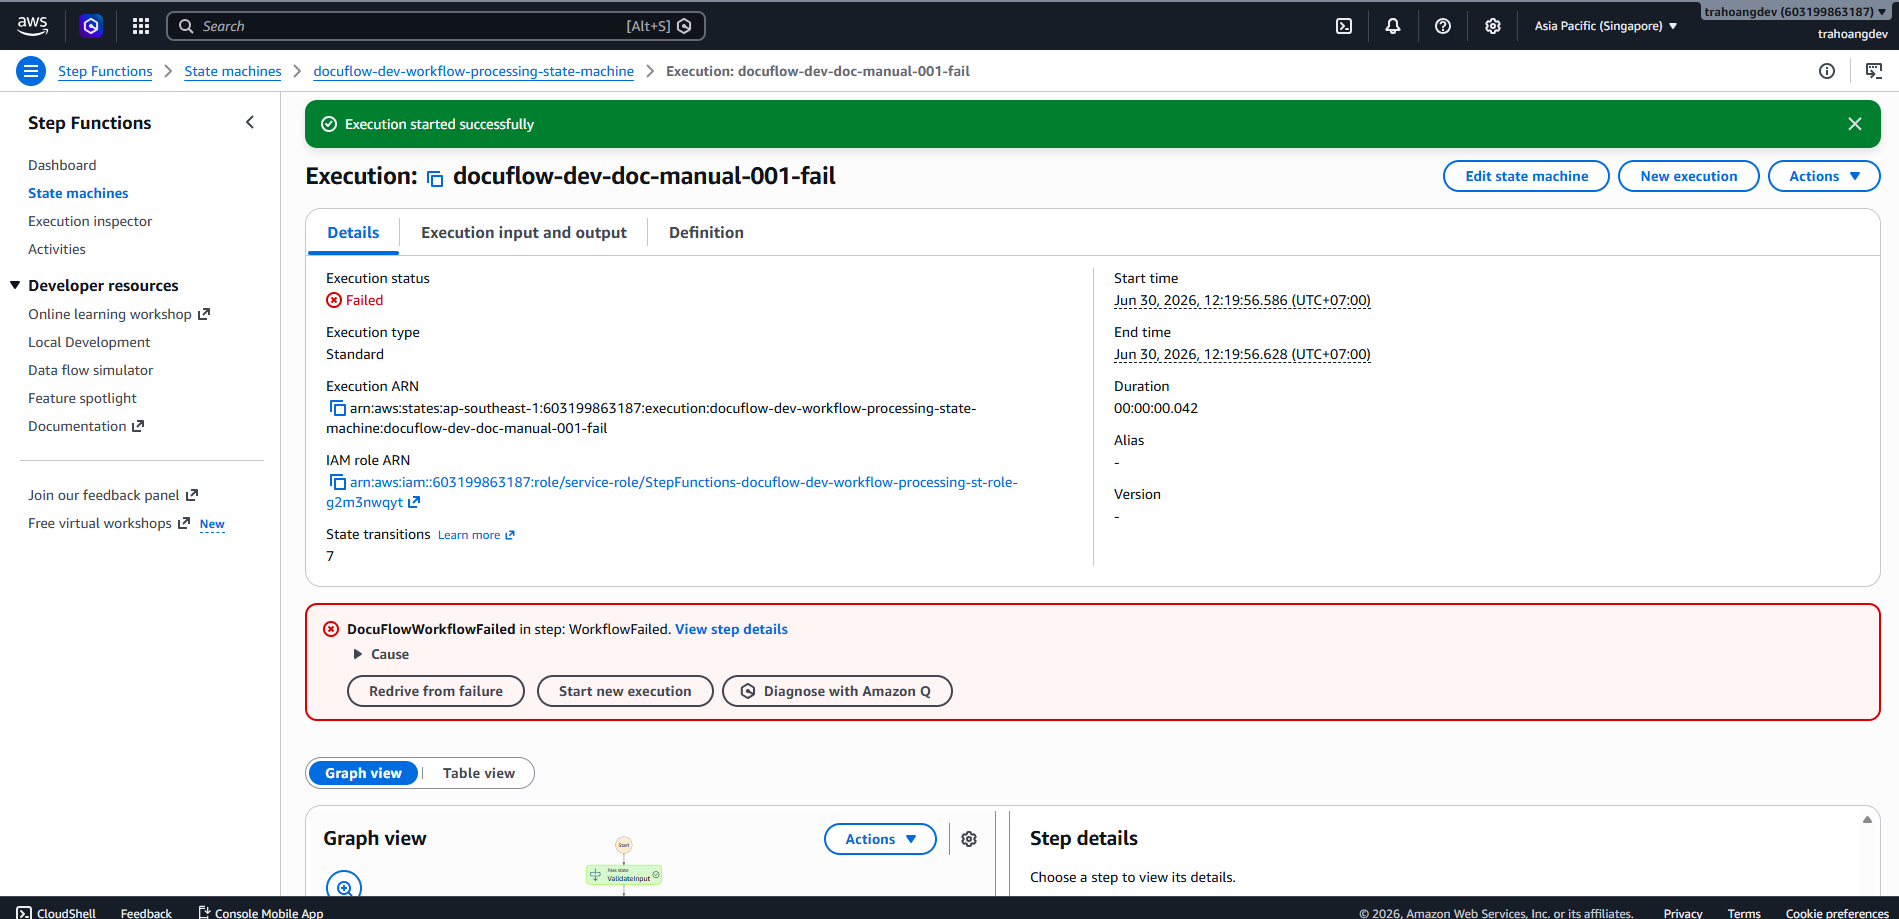Click the Console Mobile App icon in footer
Viewport: 1899px width, 919px height.
204,912
